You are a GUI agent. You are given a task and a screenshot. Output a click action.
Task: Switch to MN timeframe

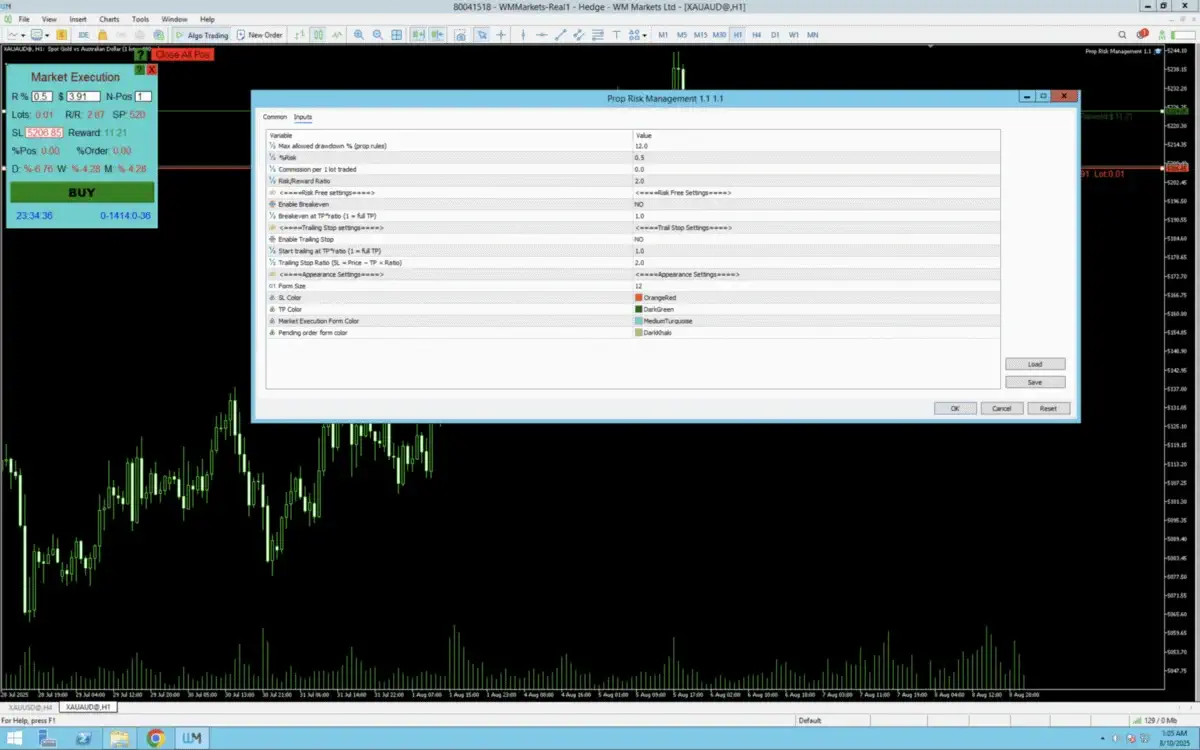[813, 35]
